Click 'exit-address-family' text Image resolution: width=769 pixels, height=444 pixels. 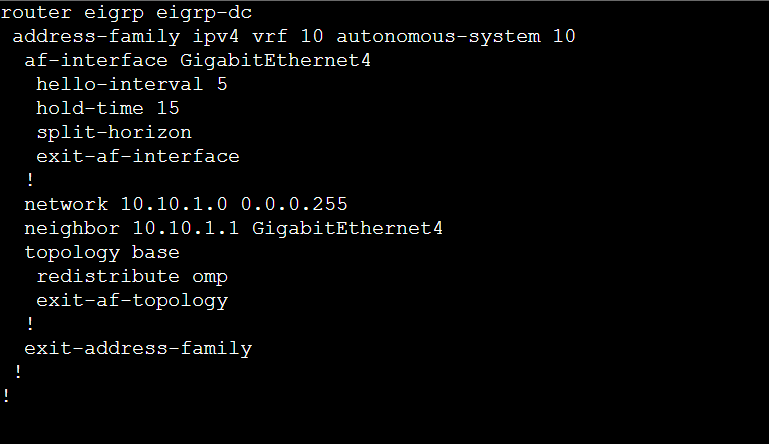coord(138,348)
